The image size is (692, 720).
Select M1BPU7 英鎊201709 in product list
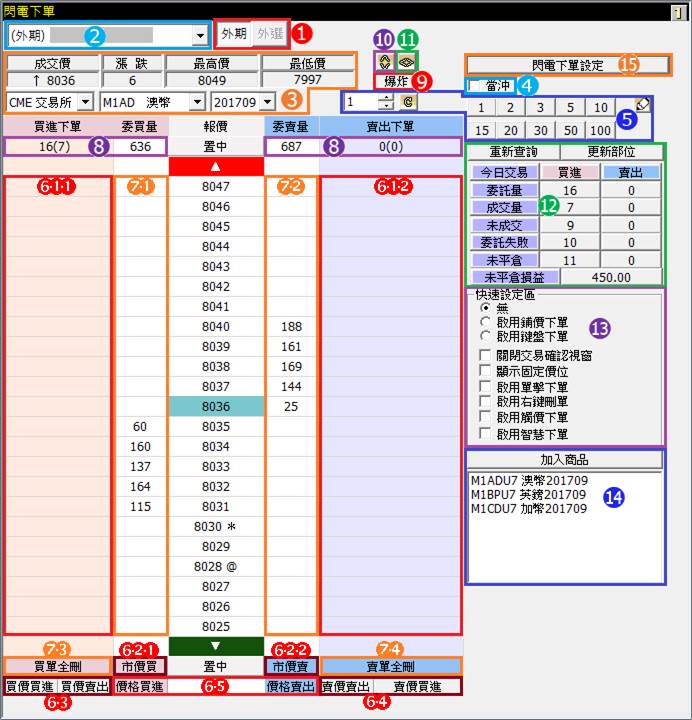click(529, 495)
